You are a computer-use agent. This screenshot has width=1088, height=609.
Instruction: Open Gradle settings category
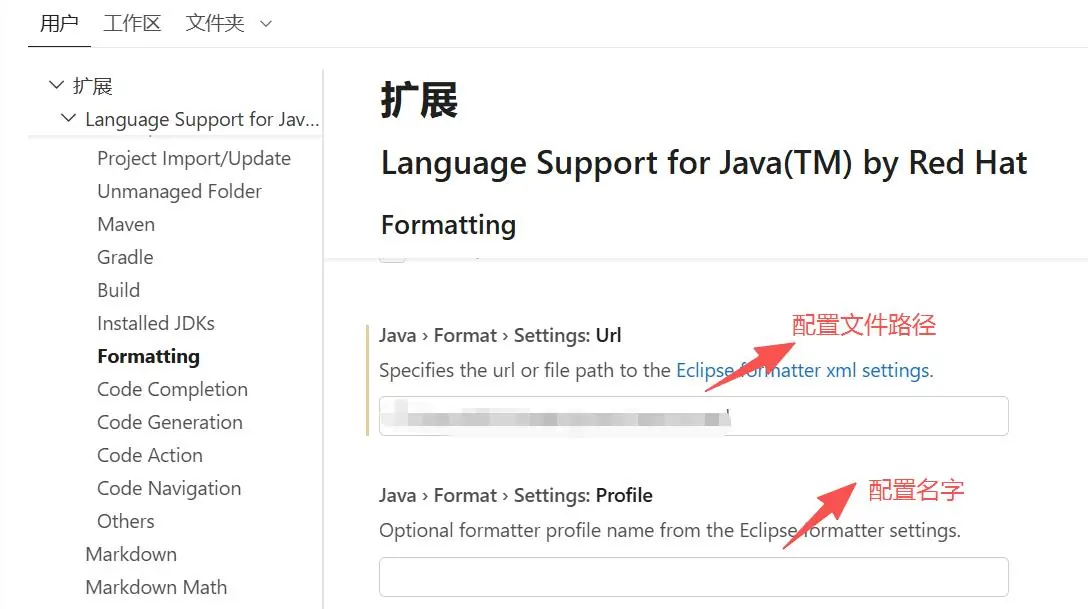pos(125,257)
